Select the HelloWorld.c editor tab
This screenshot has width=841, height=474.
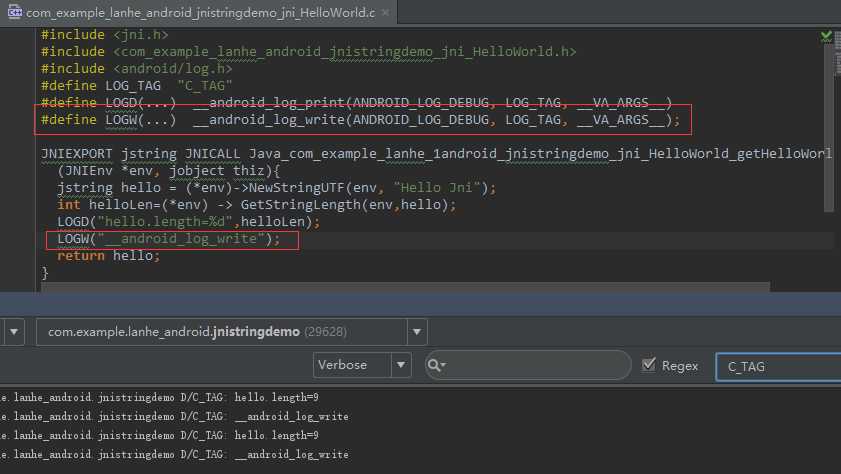(x=198, y=12)
